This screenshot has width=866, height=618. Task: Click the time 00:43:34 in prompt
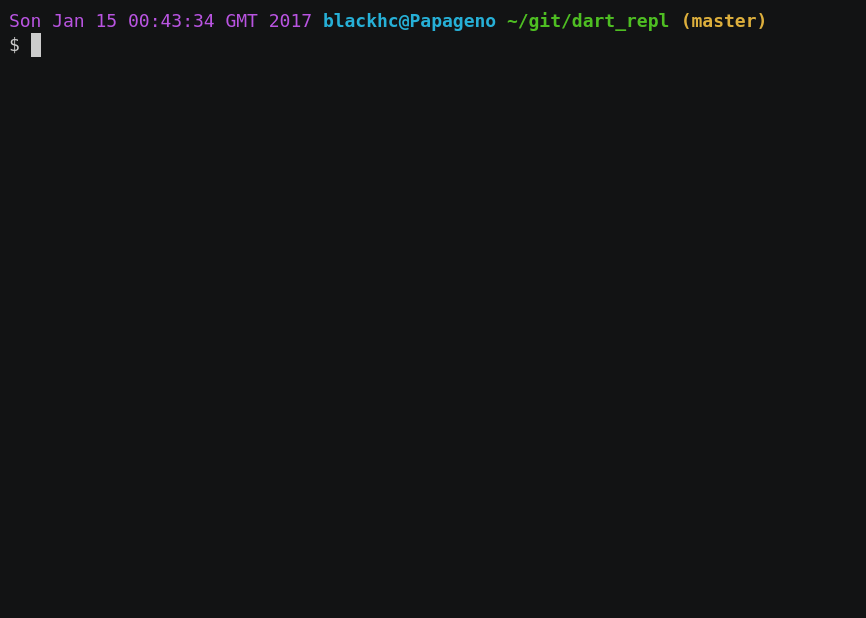171,21
